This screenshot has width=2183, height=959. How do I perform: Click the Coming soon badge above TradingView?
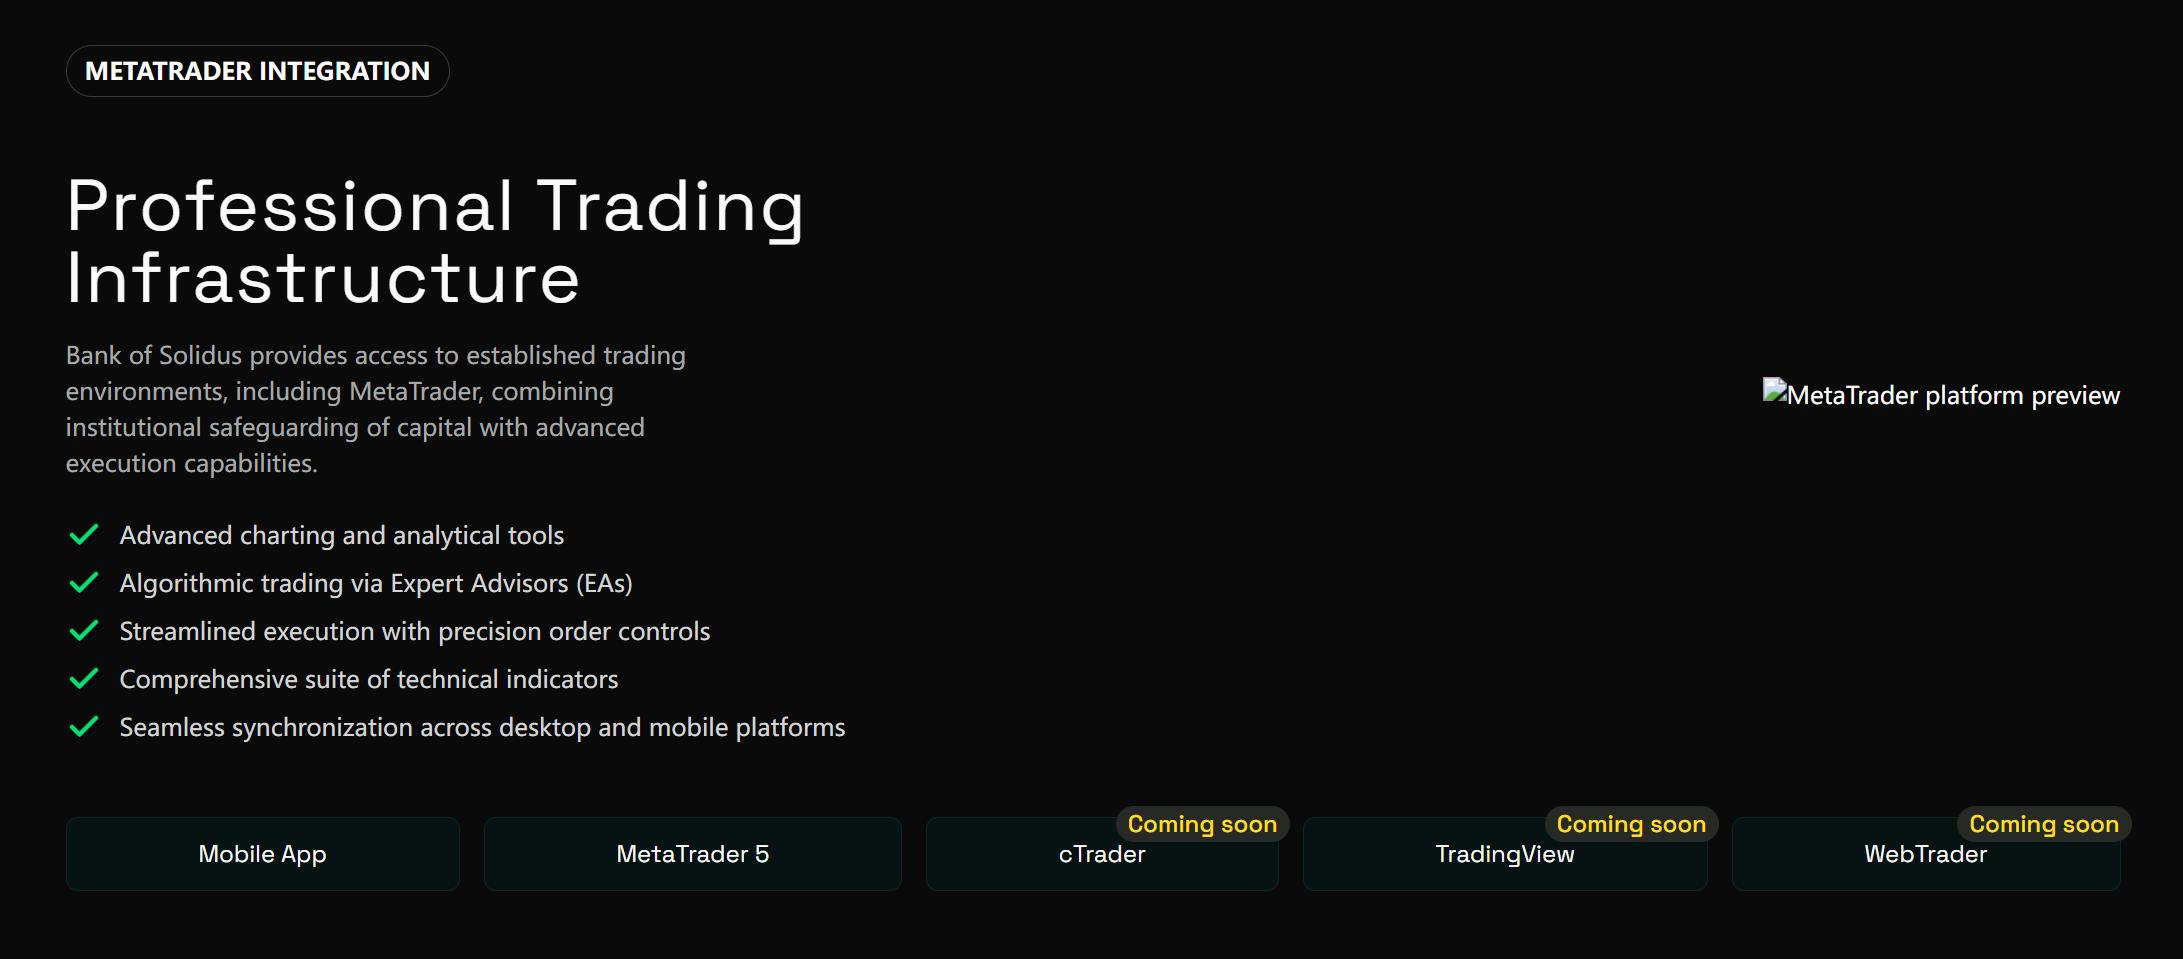pos(1631,824)
